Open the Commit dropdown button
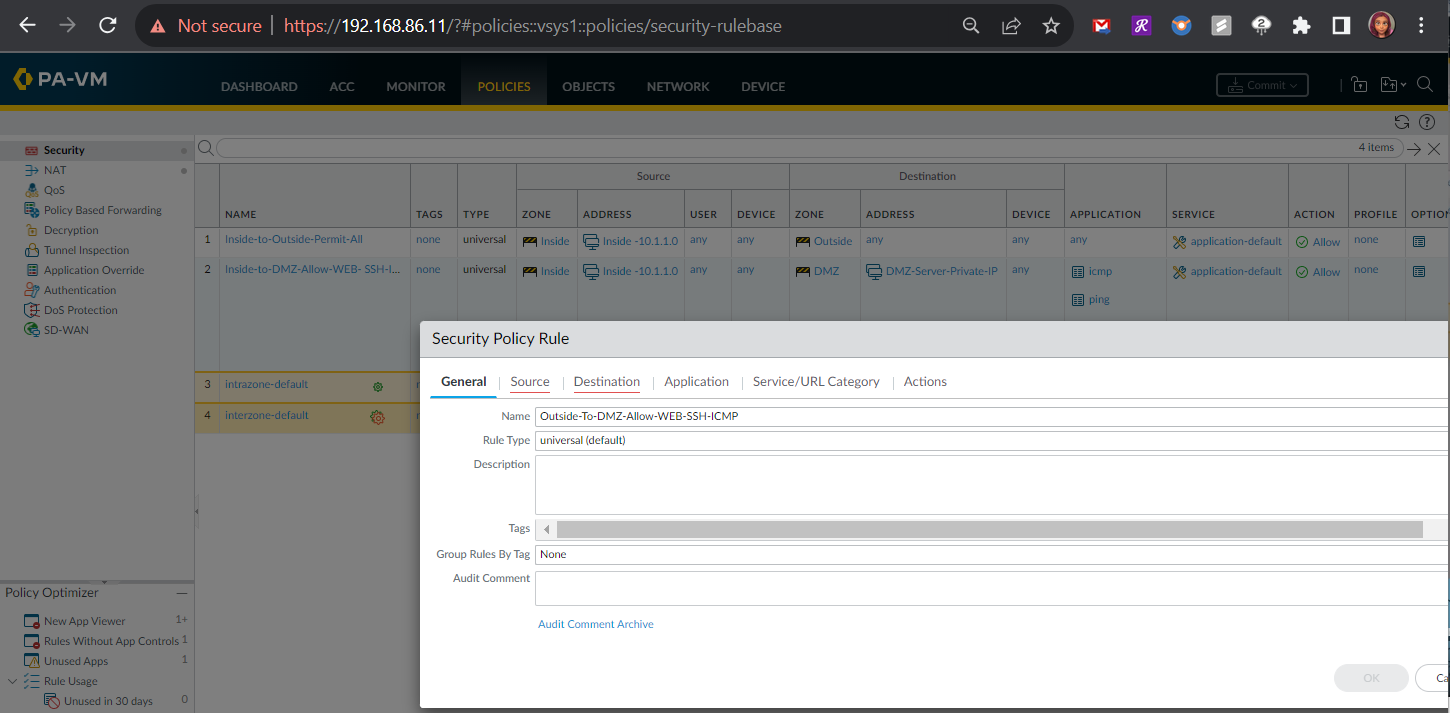Viewport: 1450px width, 713px height. (1262, 86)
